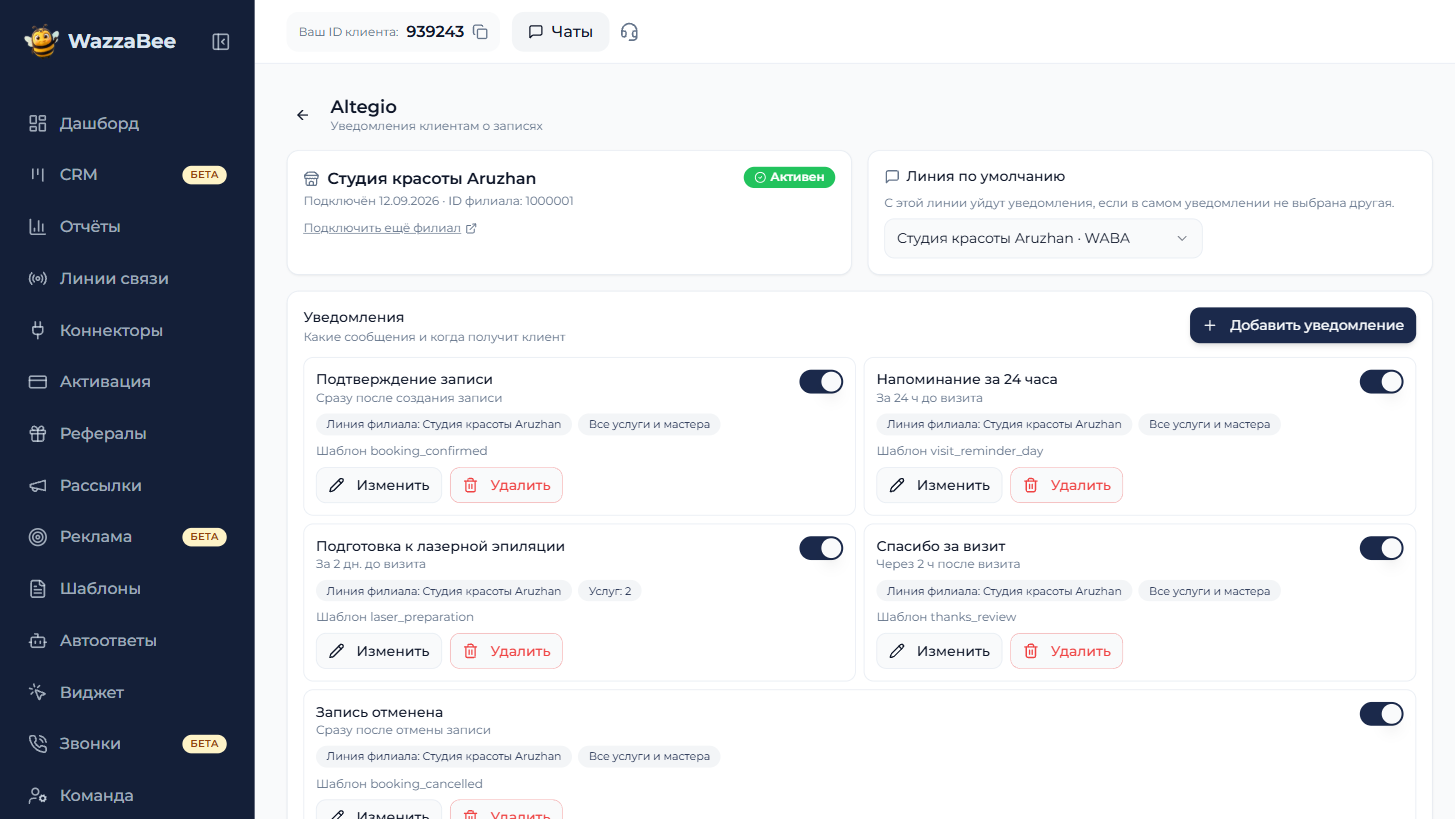1455x819 pixels.
Task: Click the Рефералы gift icon
Action: click(38, 433)
